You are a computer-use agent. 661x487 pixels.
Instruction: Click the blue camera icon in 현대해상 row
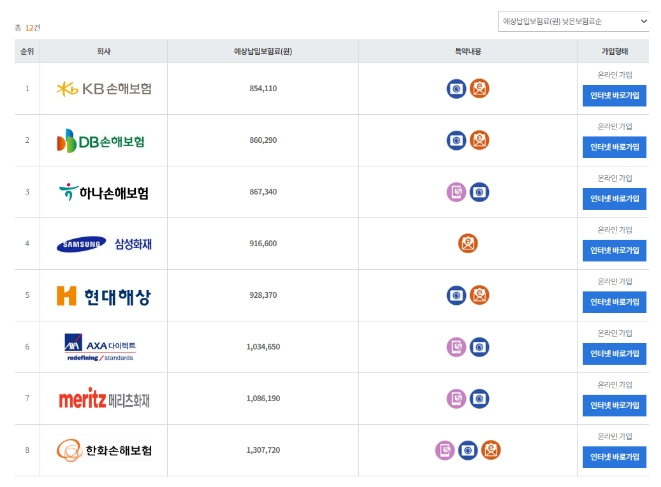click(456, 295)
